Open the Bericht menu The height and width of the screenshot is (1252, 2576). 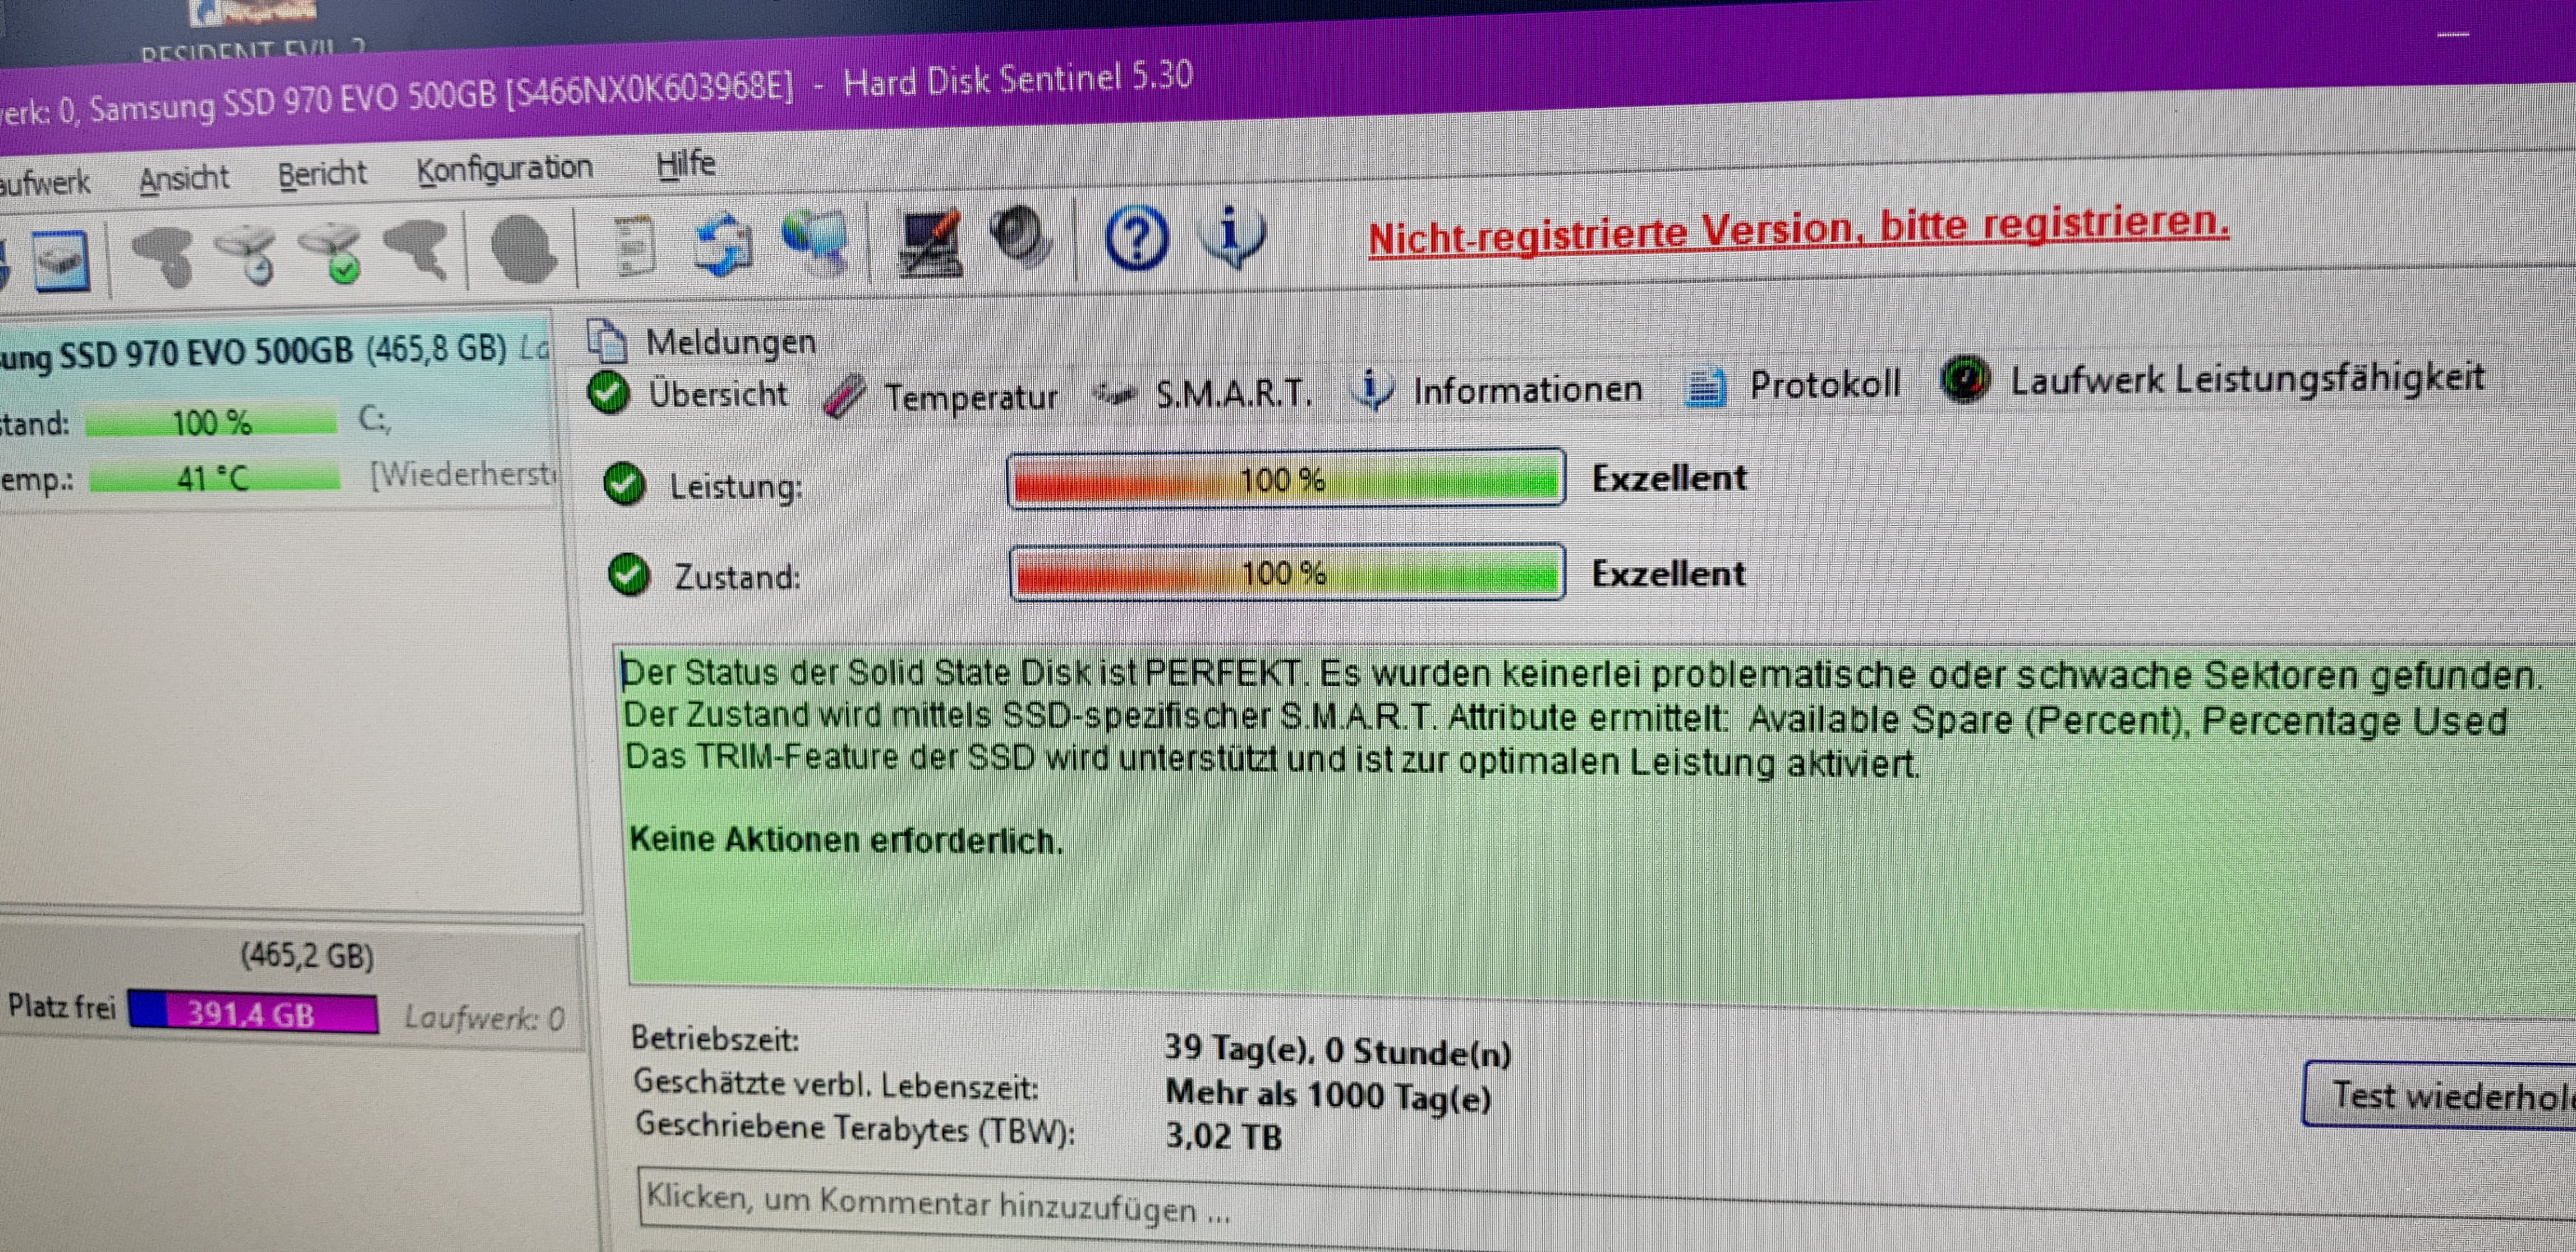tap(322, 174)
